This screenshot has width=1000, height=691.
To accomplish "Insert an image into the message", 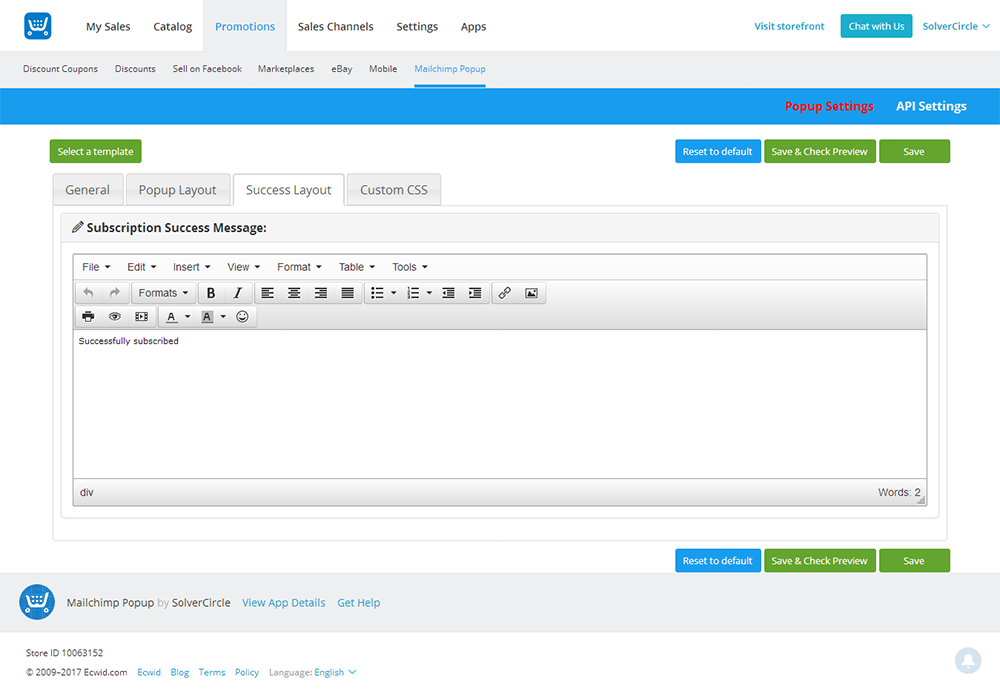I will point(531,293).
